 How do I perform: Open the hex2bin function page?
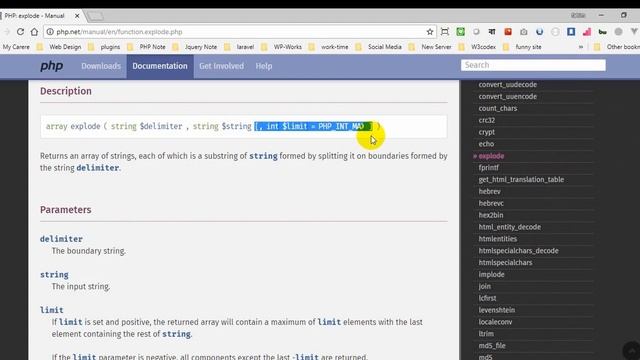(x=491, y=215)
